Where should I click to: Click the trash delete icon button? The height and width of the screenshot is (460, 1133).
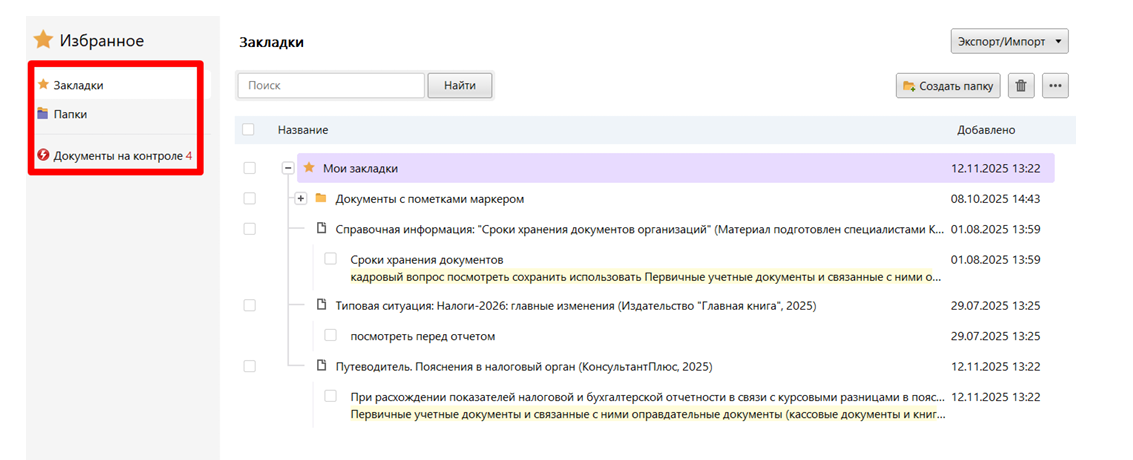(1020, 86)
